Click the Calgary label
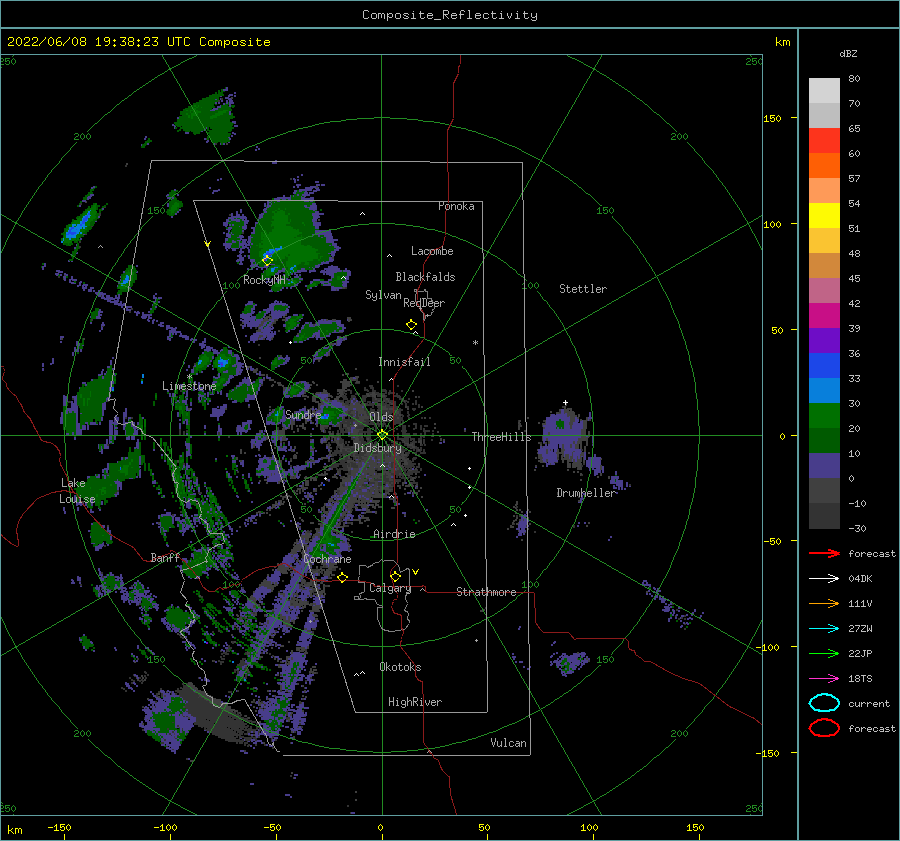900x841 pixels. pos(390,588)
